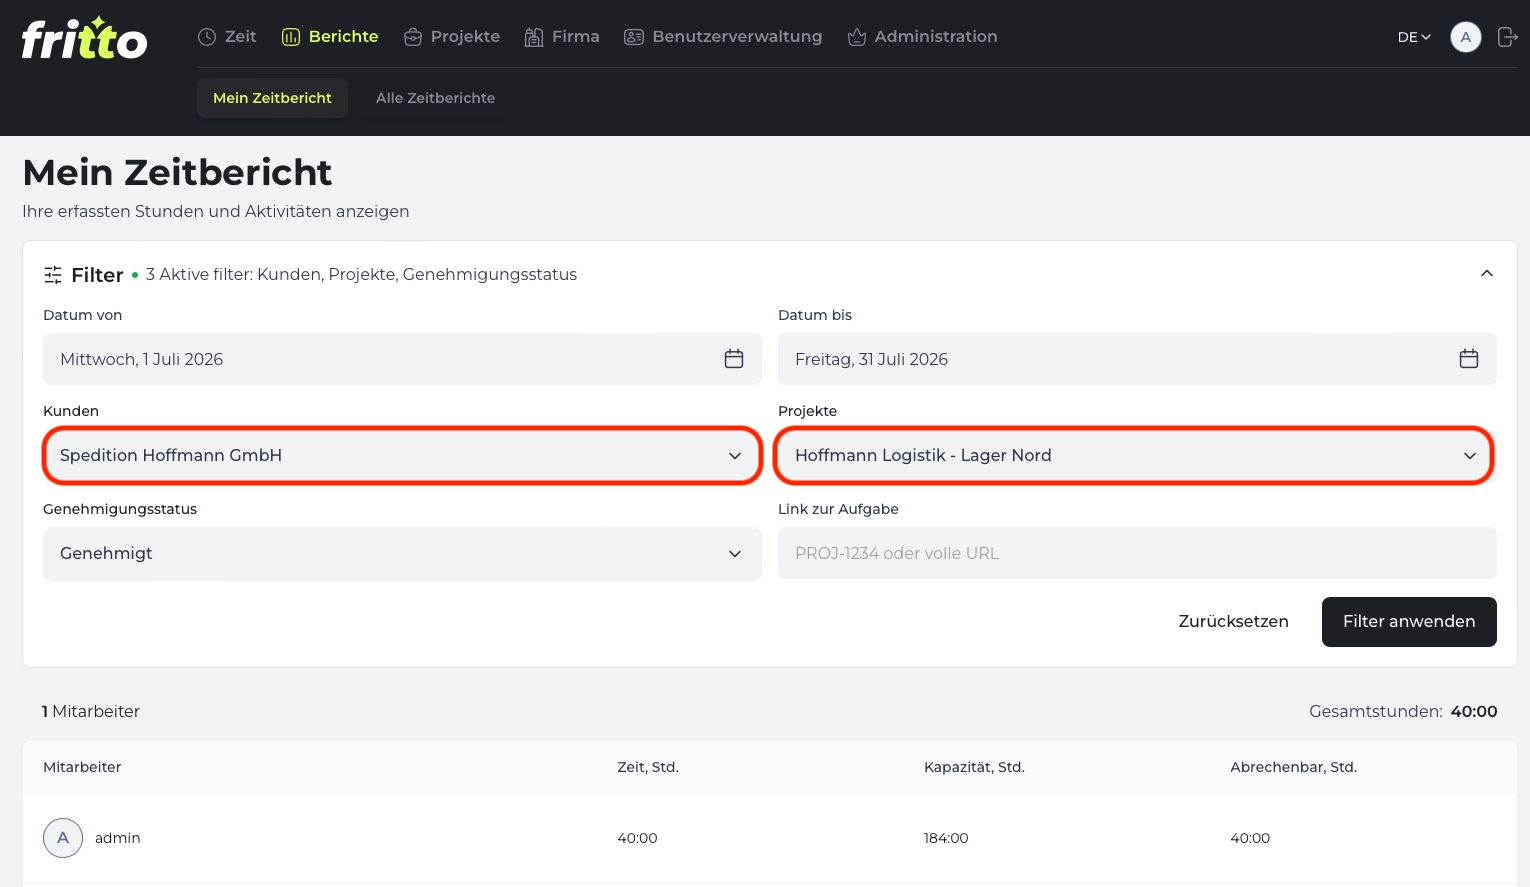Click Zurücksetzen button
The width and height of the screenshot is (1530, 887).
(1233, 622)
